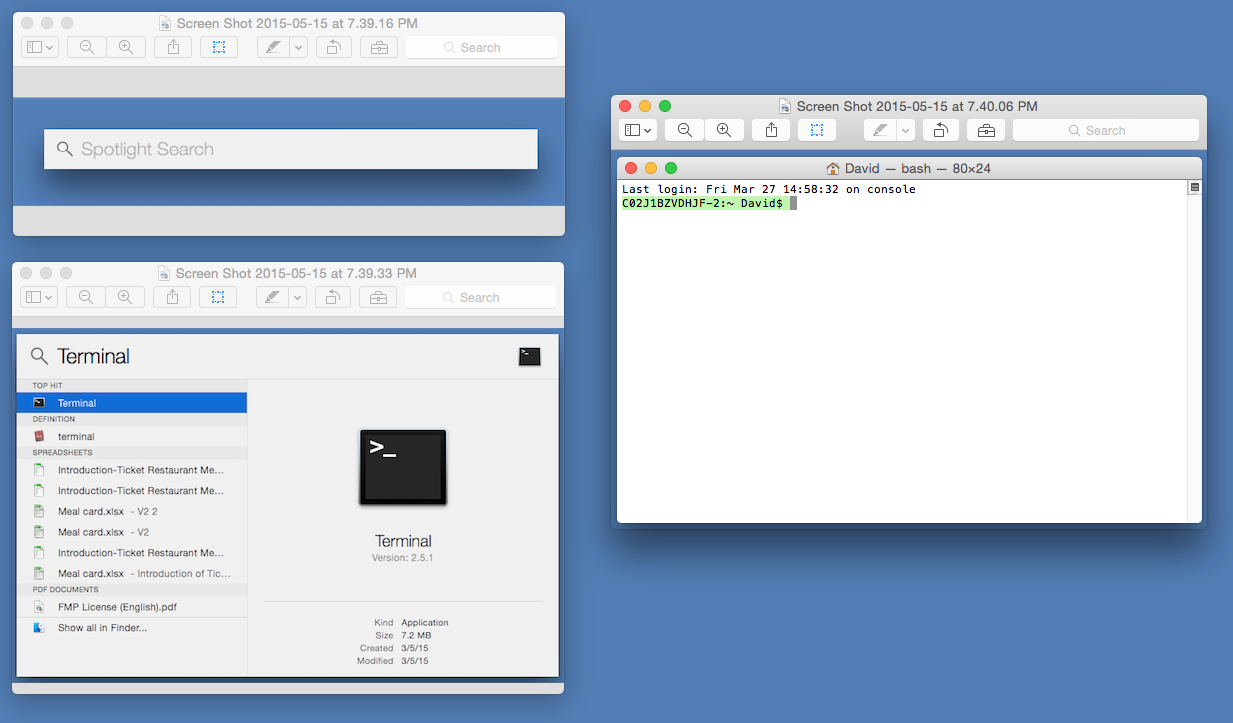
Task: Click Share icon in 7.39.33 PM window
Action: 173,297
